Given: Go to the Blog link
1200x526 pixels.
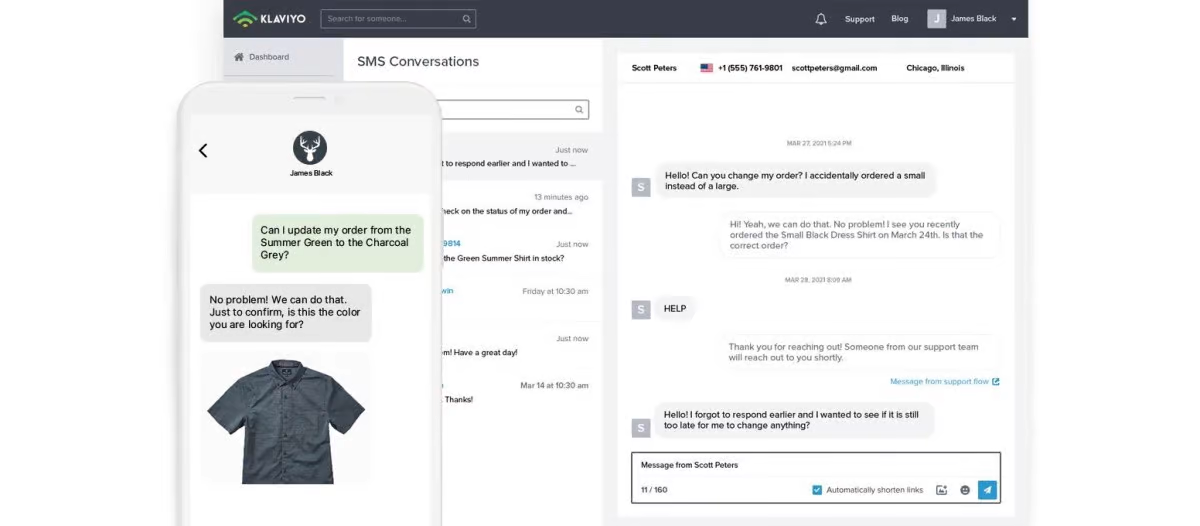Looking at the screenshot, I should (900, 19).
